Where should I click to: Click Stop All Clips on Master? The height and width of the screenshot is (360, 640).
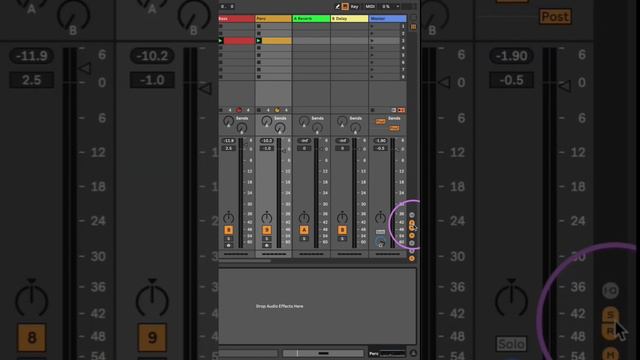pyautogui.click(x=372, y=110)
